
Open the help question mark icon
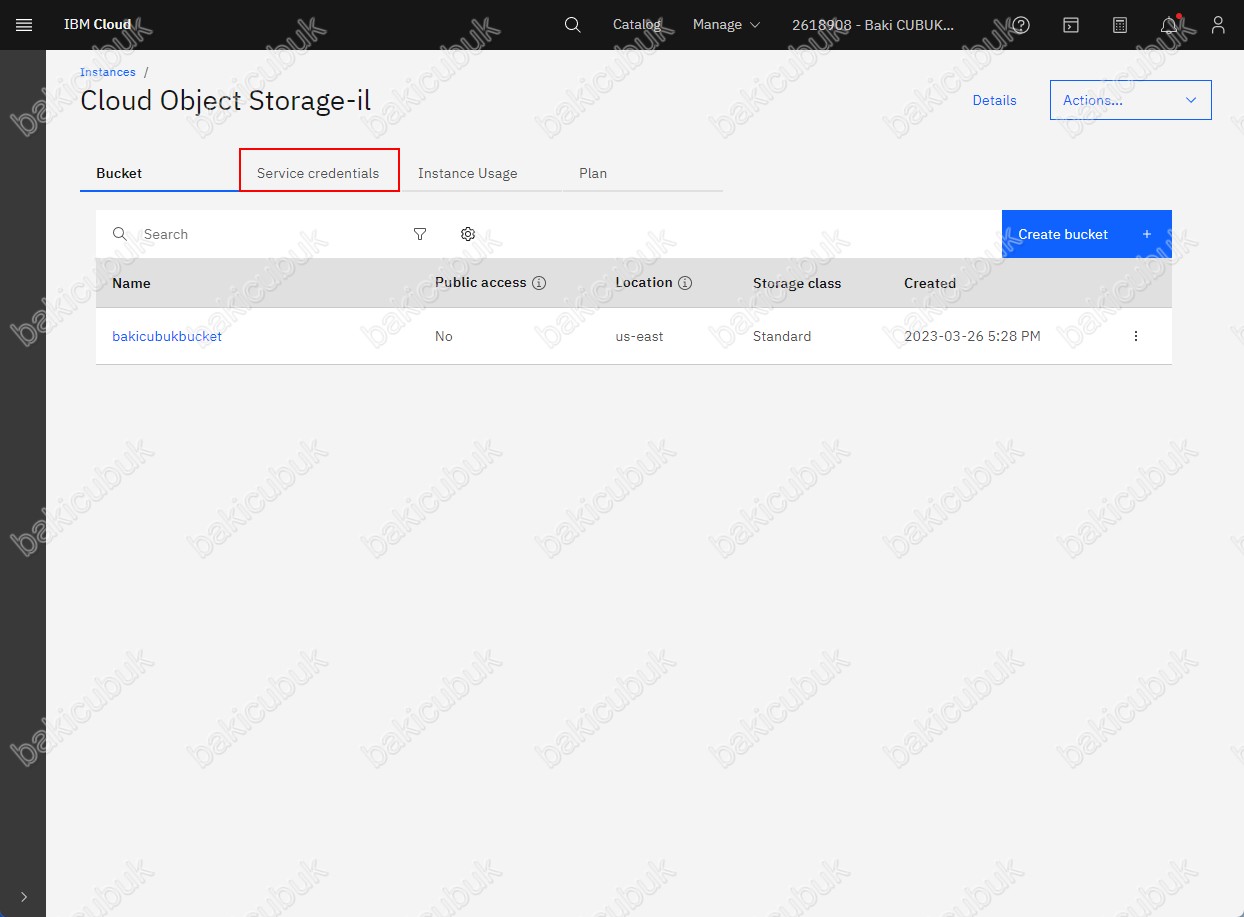point(1021,25)
